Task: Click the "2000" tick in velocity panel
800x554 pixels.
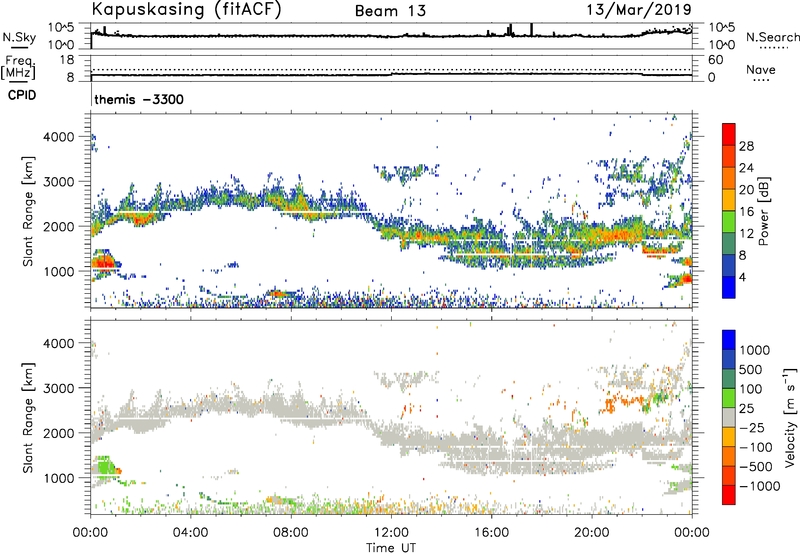Action: tap(59, 433)
